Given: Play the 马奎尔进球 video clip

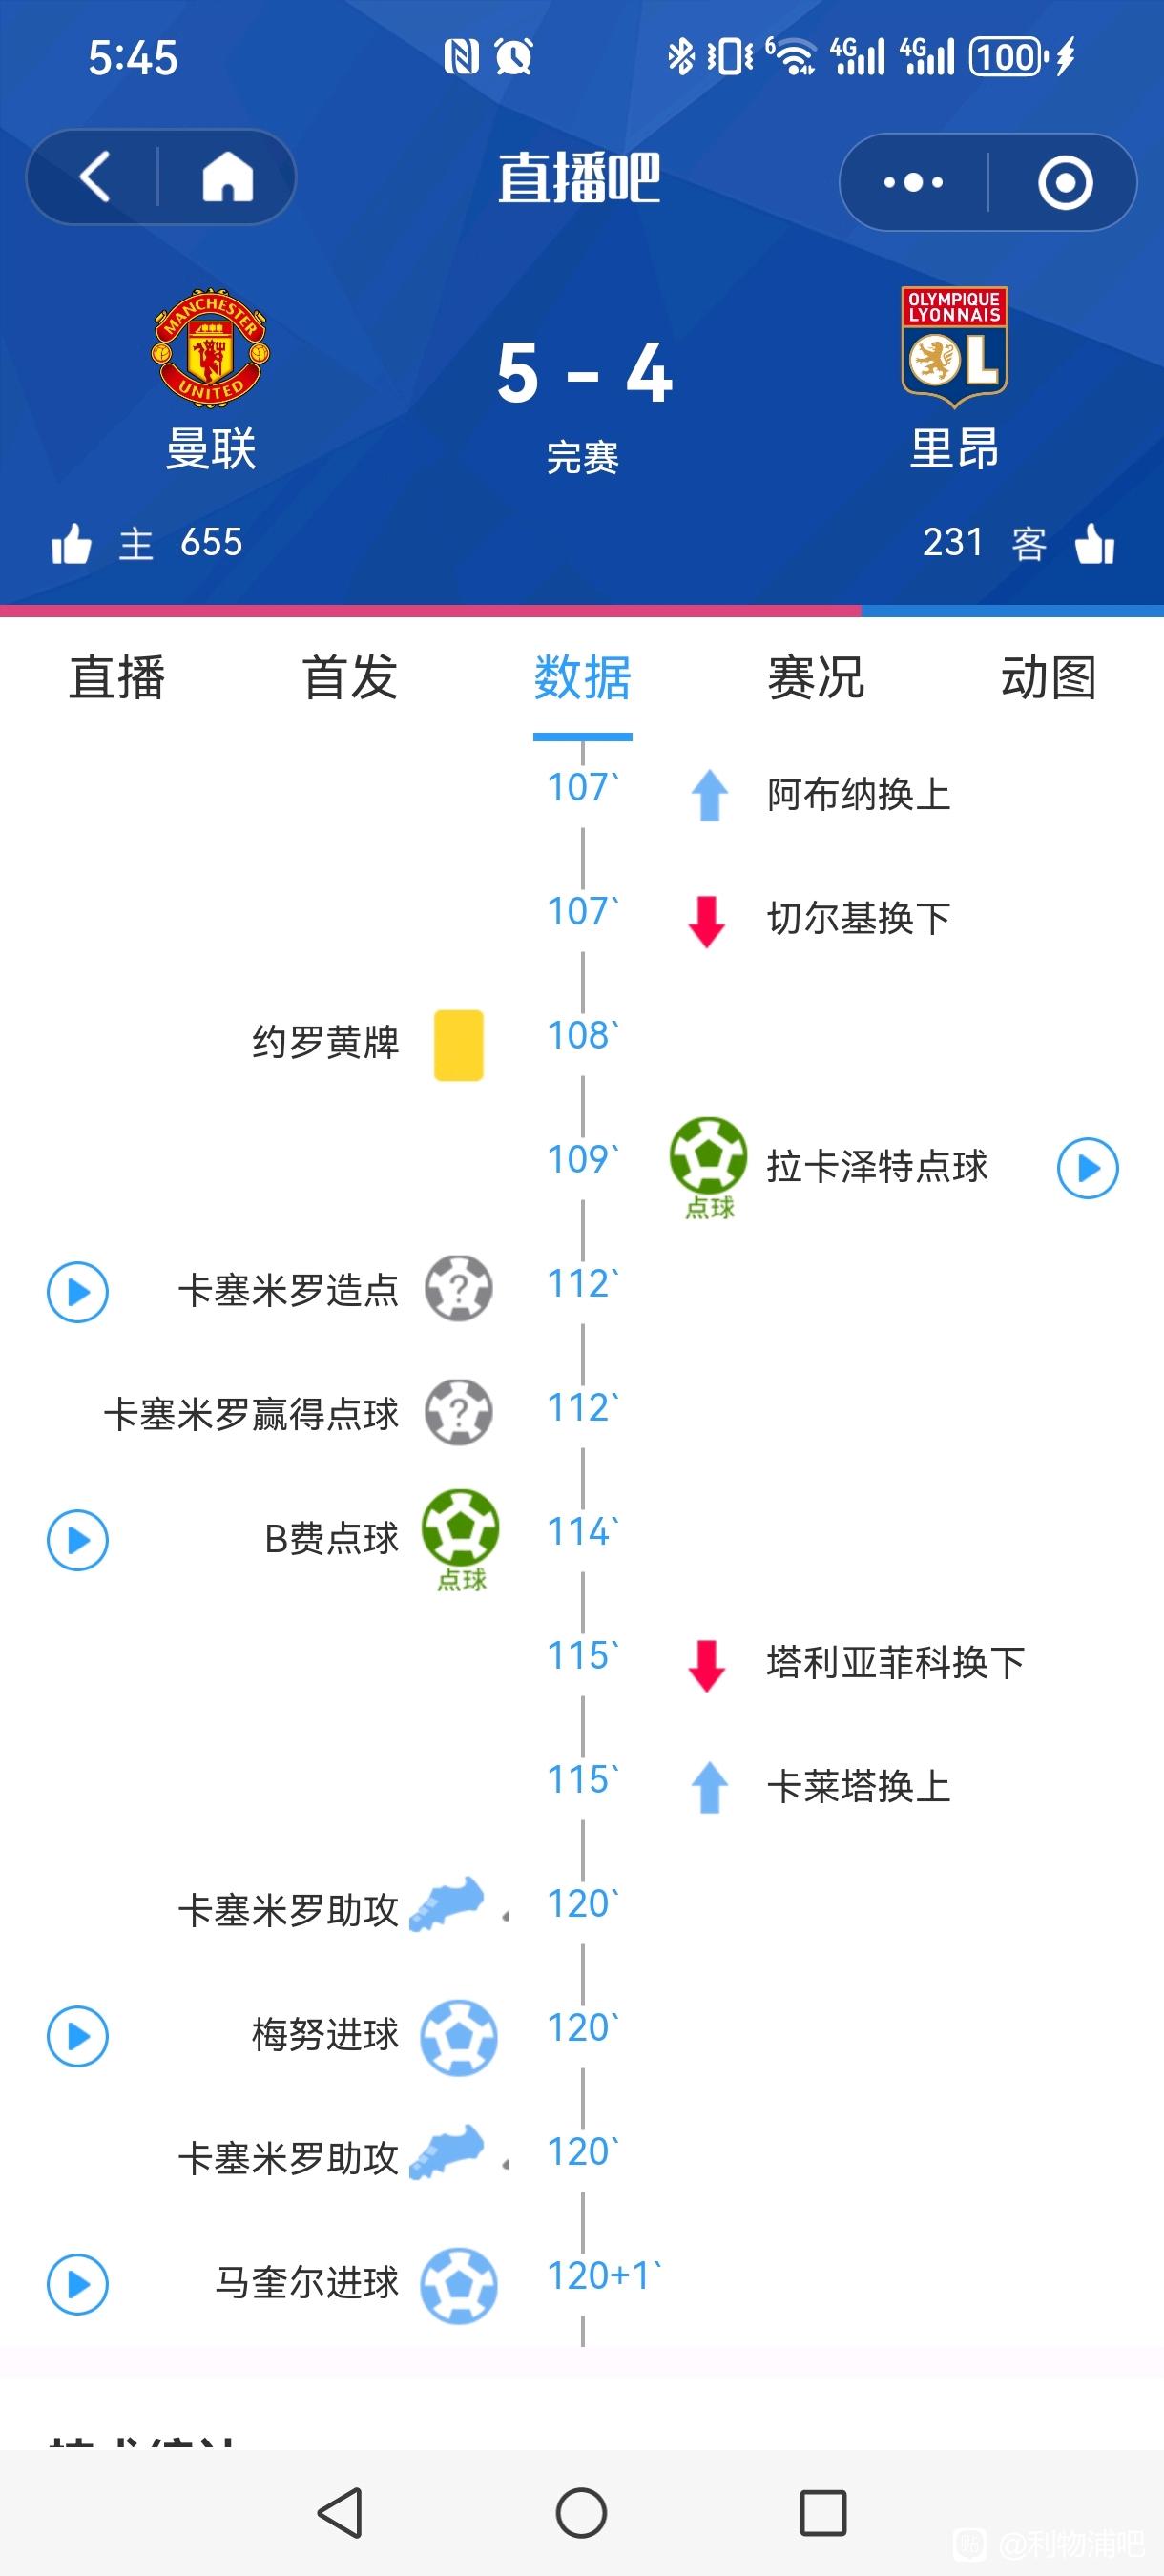Looking at the screenshot, I should (x=78, y=2284).
